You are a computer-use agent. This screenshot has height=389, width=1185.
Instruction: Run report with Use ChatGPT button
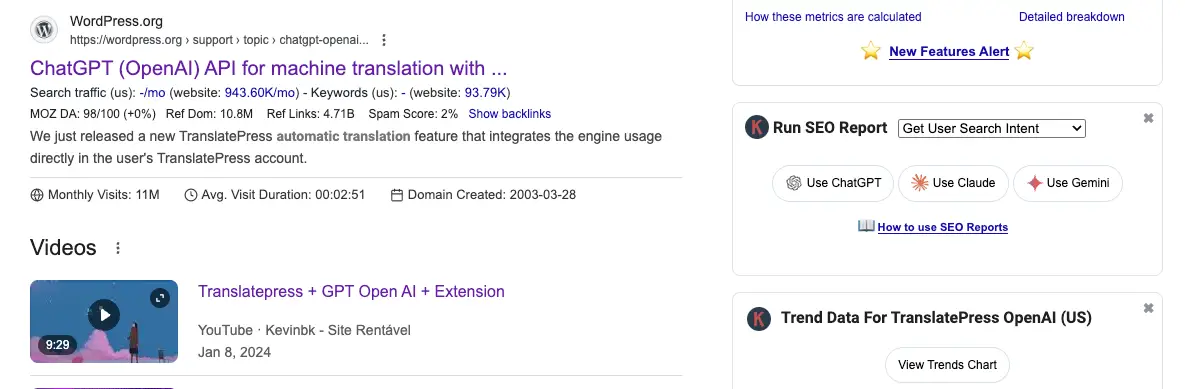[x=833, y=183]
